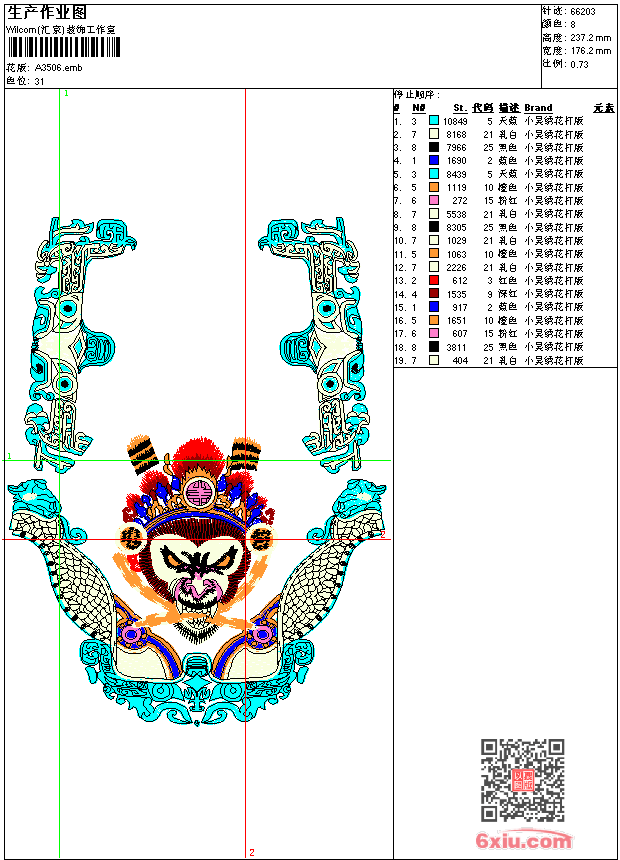Click the 'N#' column header
The width and height of the screenshot is (620, 860).
[419, 108]
